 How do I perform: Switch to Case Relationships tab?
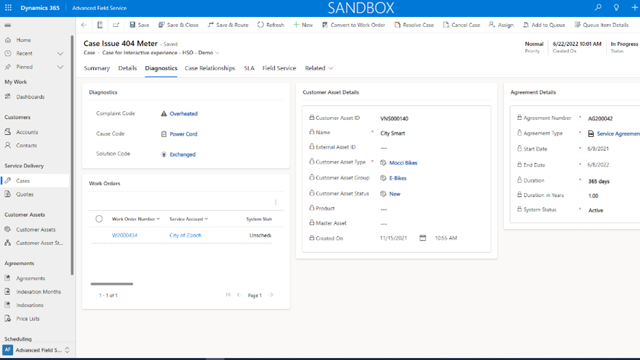[210, 68]
